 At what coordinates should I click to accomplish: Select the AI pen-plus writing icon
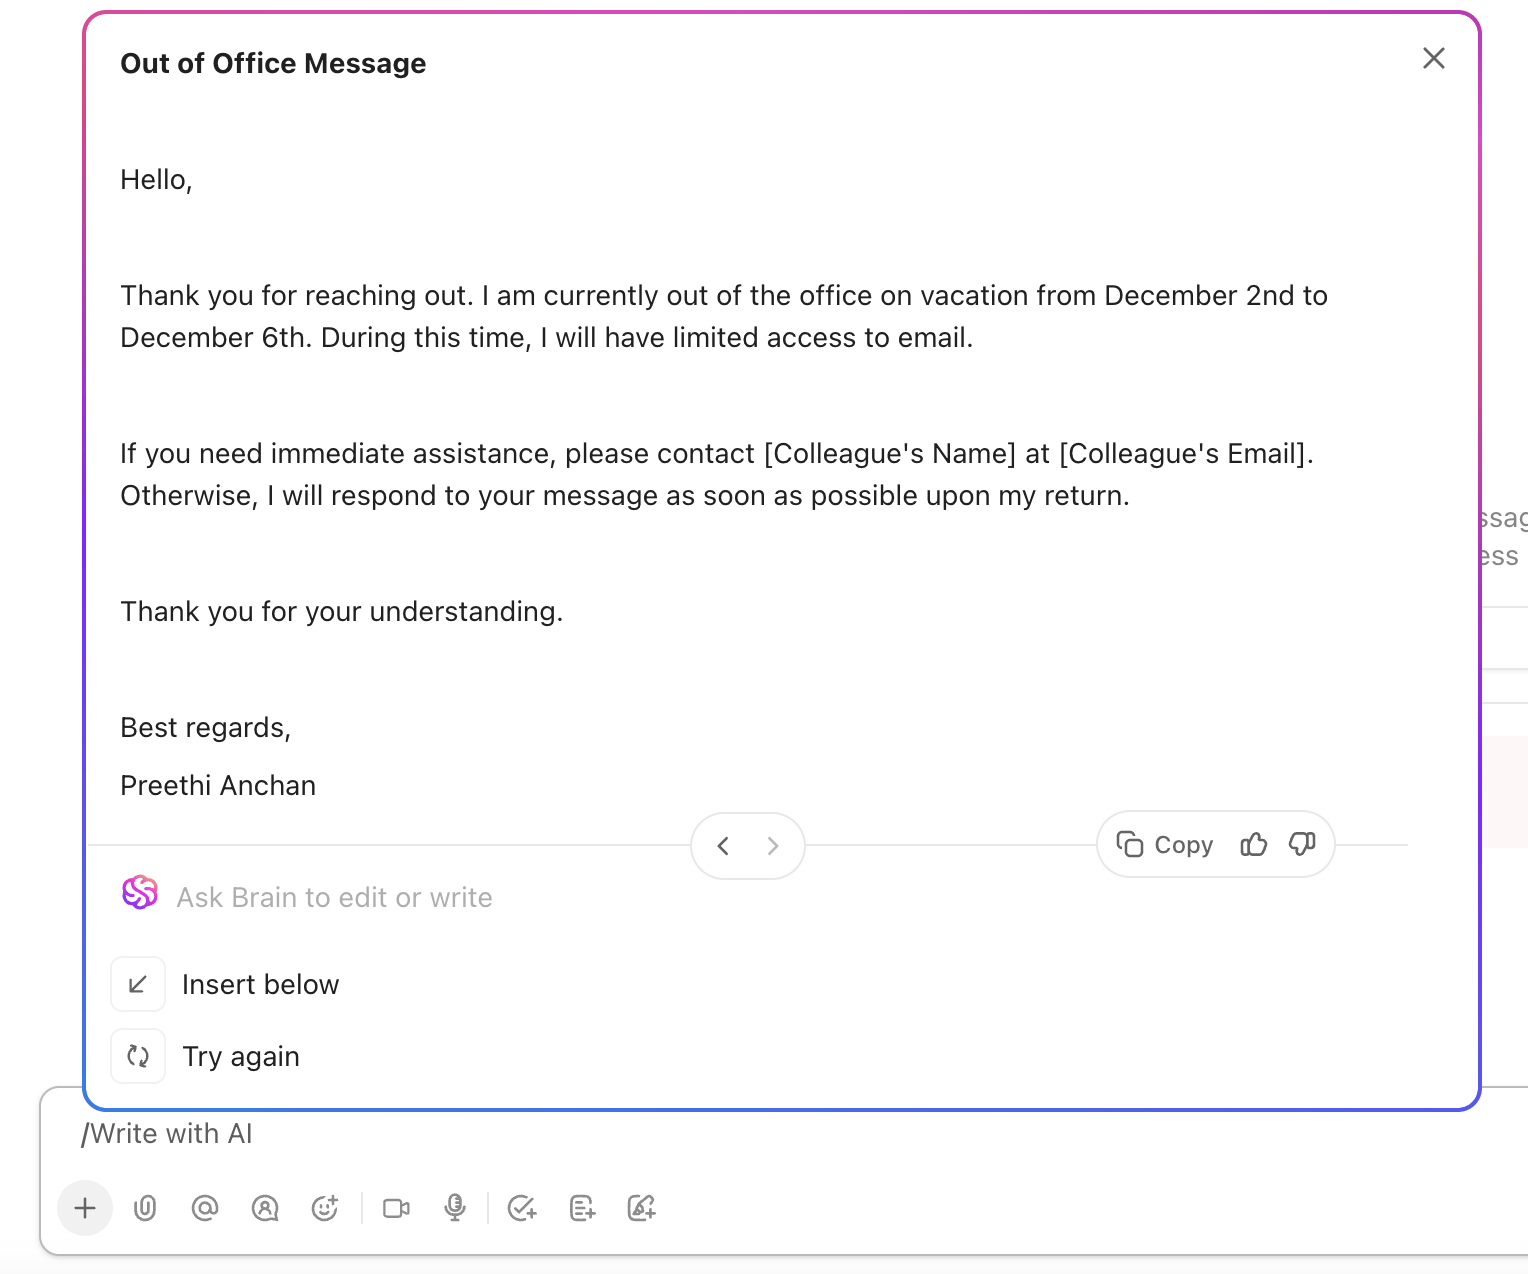coord(641,1208)
